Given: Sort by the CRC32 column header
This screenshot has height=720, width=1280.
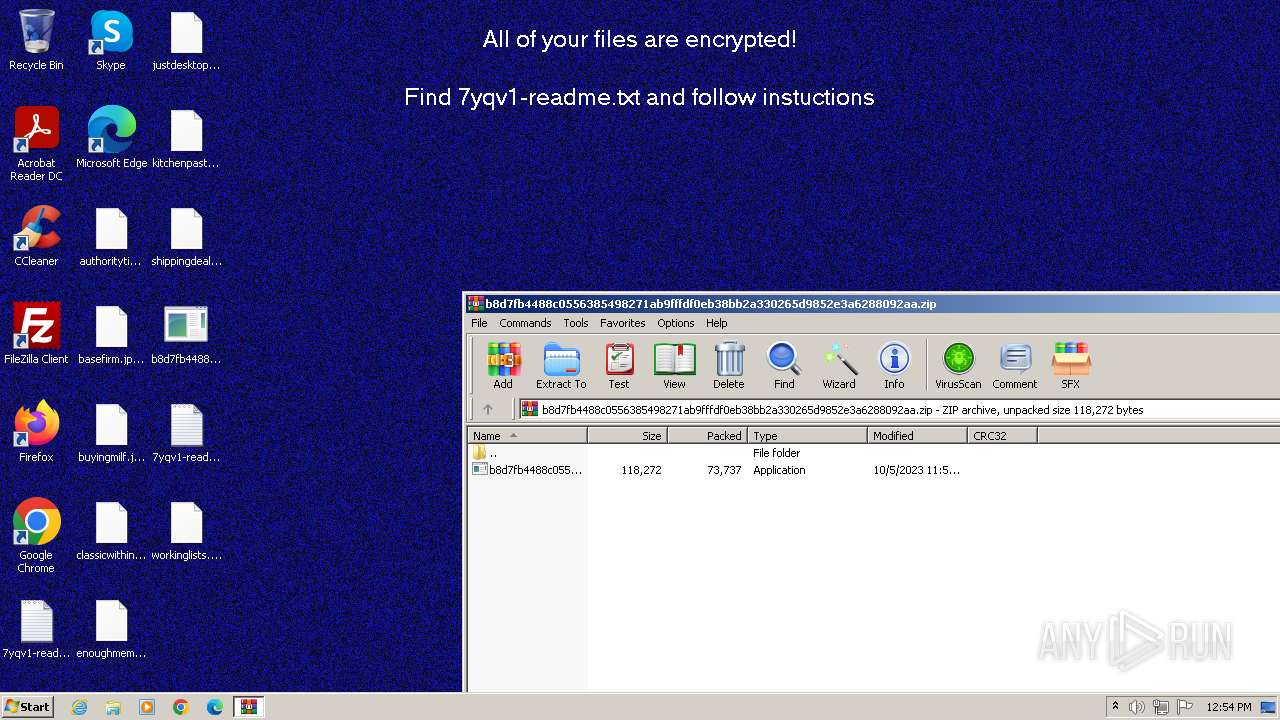Looking at the screenshot, I should click(x=1002, y=436).
